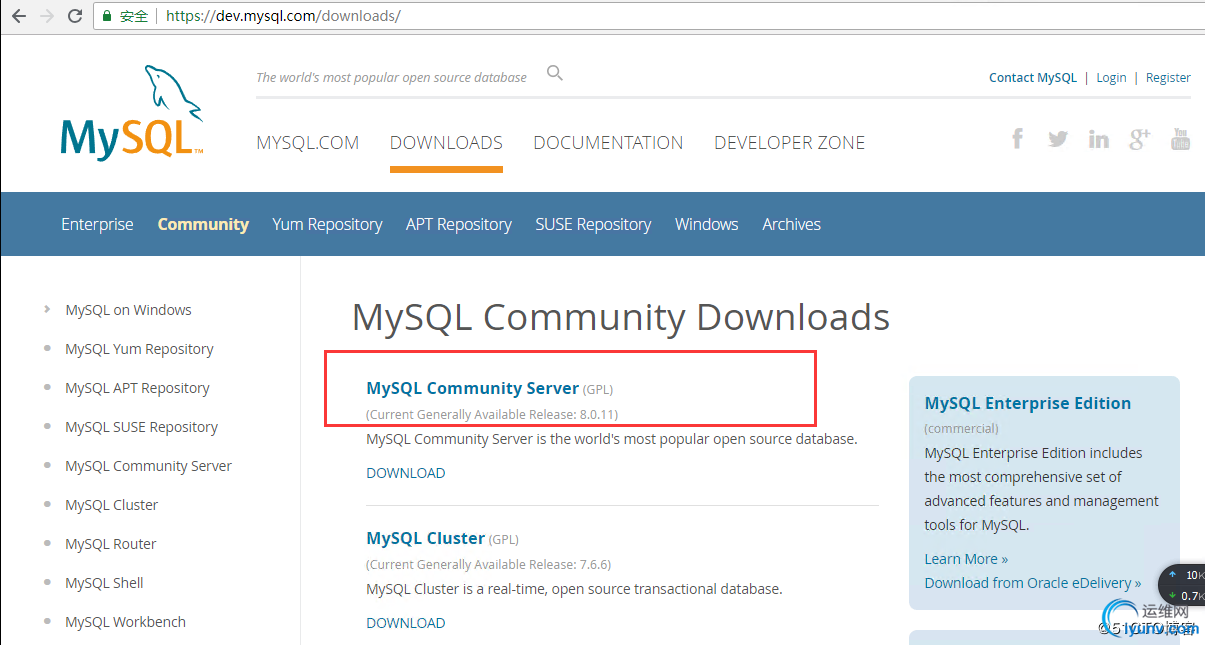Click the Learn More » link
This screenshot has height=645, width=1205.
point(966,559)
